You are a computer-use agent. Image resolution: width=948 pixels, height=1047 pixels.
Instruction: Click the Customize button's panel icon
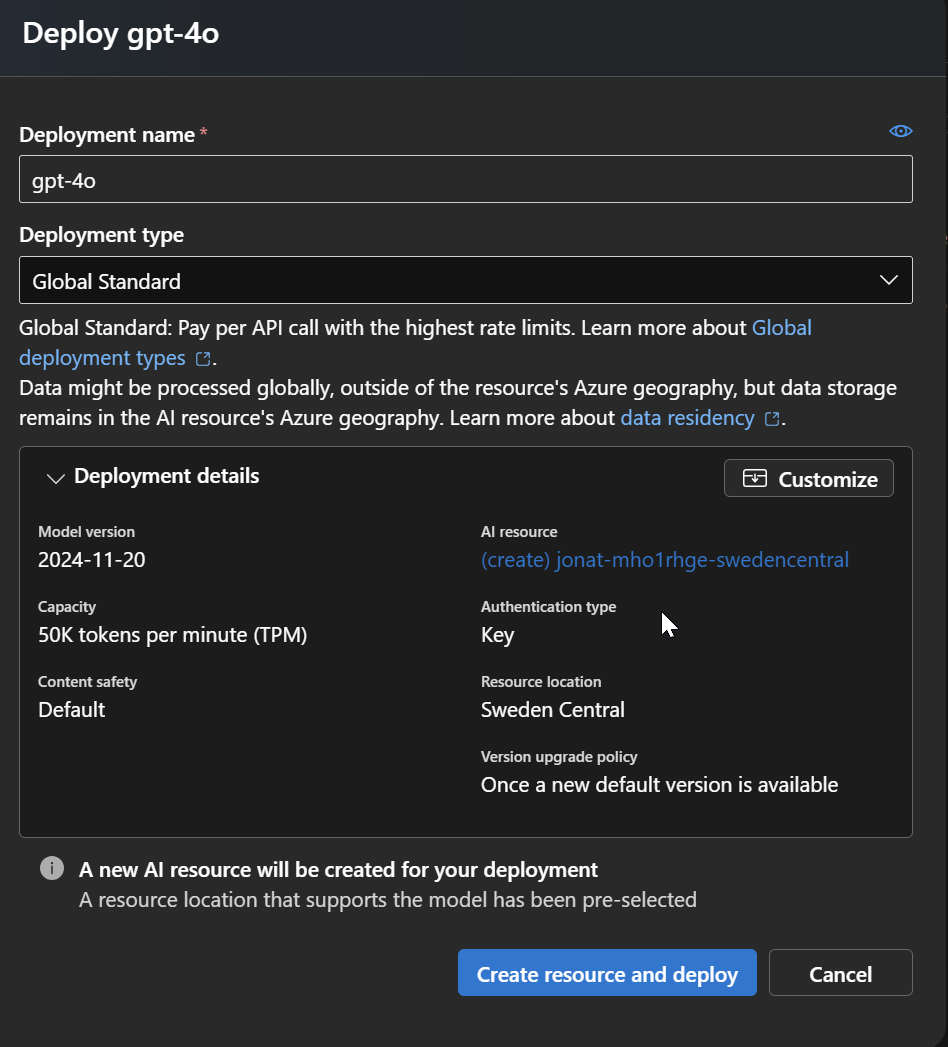pyautogui.click(x=754, y=478)
